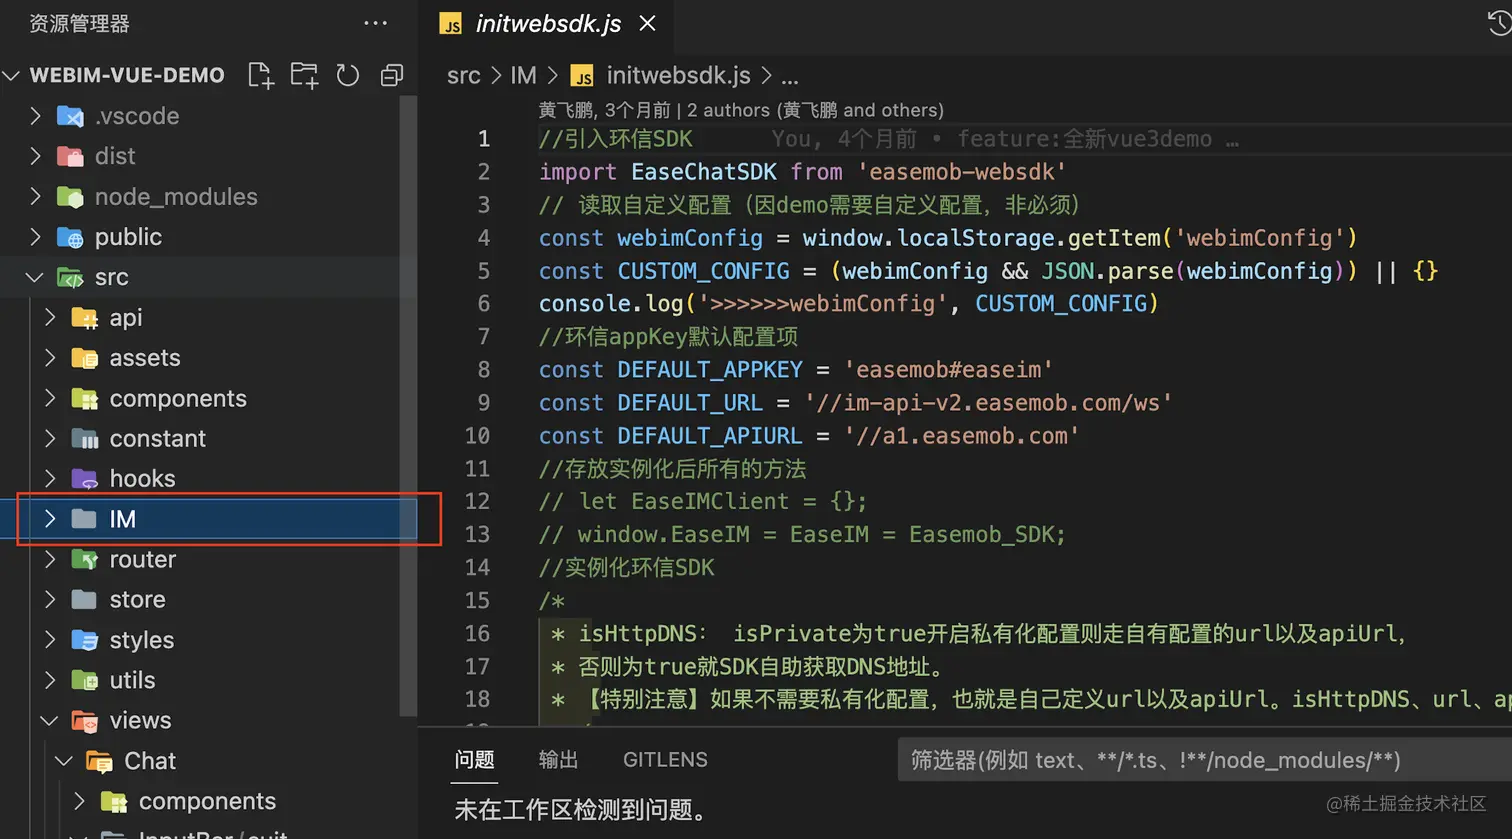Click the console.log statement on line 6
Screen dimensions: 1512x839
point(848,304)
